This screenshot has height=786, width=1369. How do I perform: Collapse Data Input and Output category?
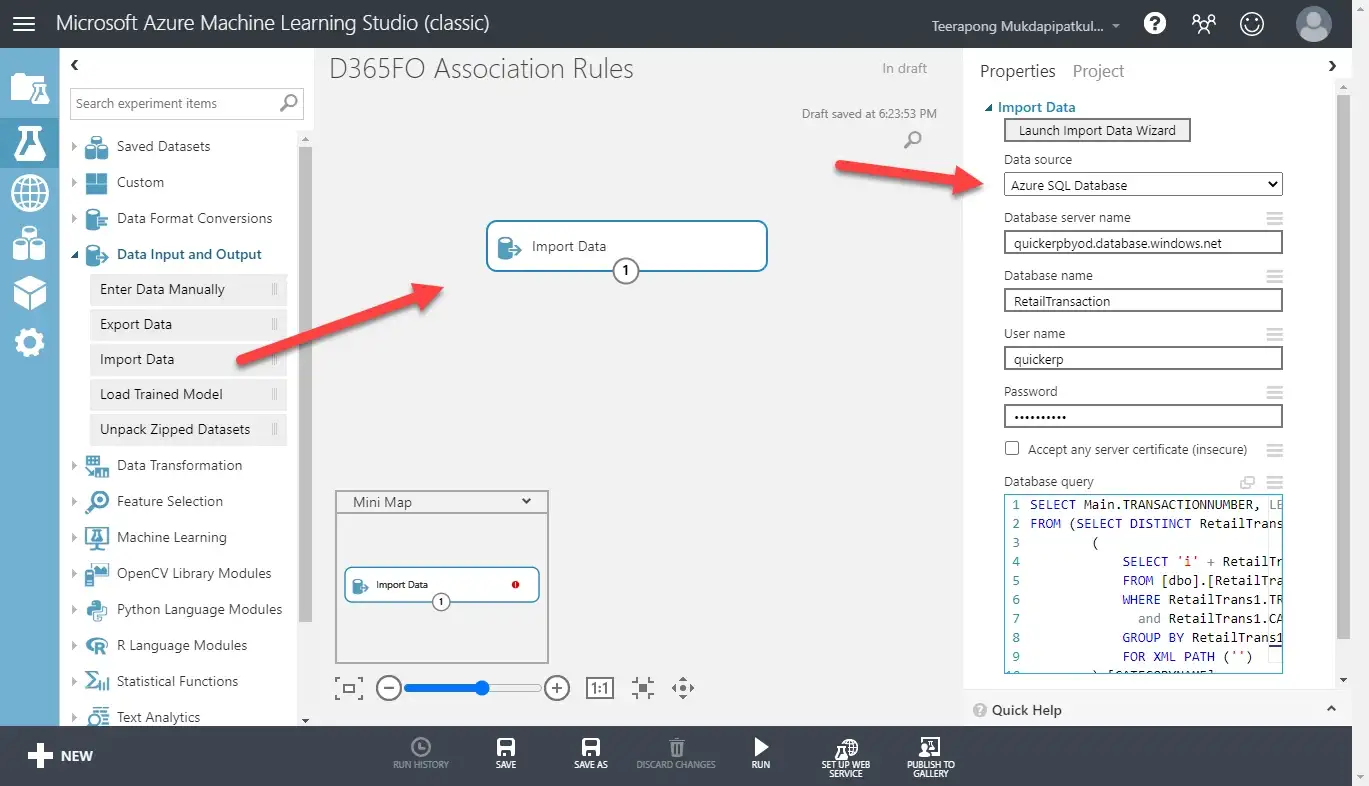[x=74, y=255]
